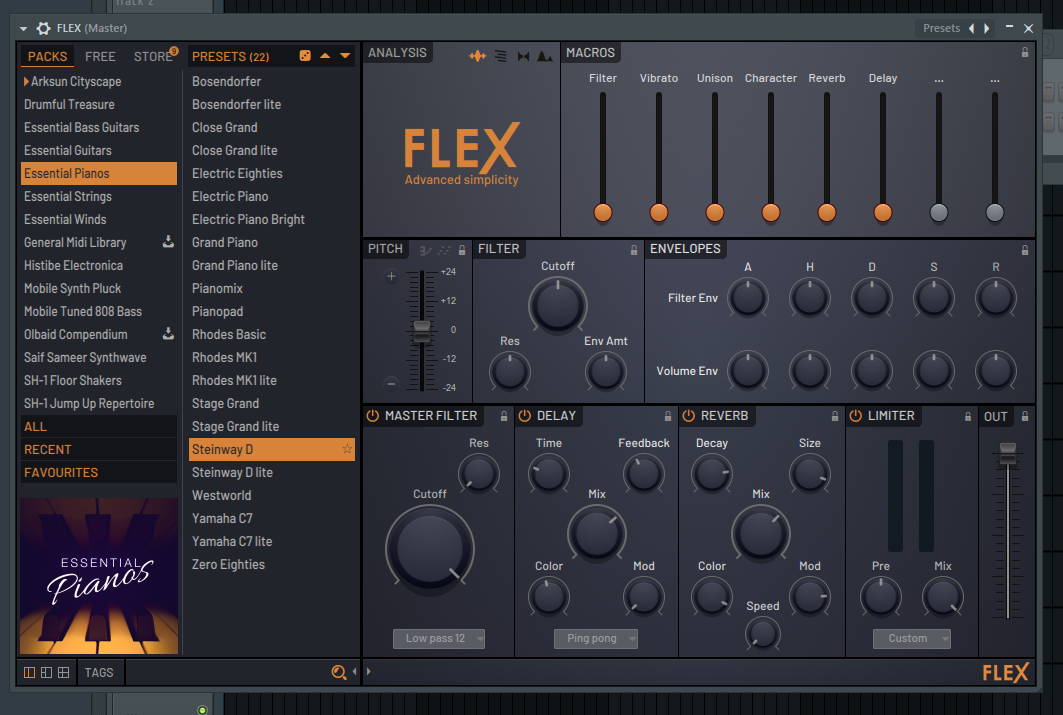Click the Out volume fader
Viewport: 1063px width, 715px height.
point(1008,452)
